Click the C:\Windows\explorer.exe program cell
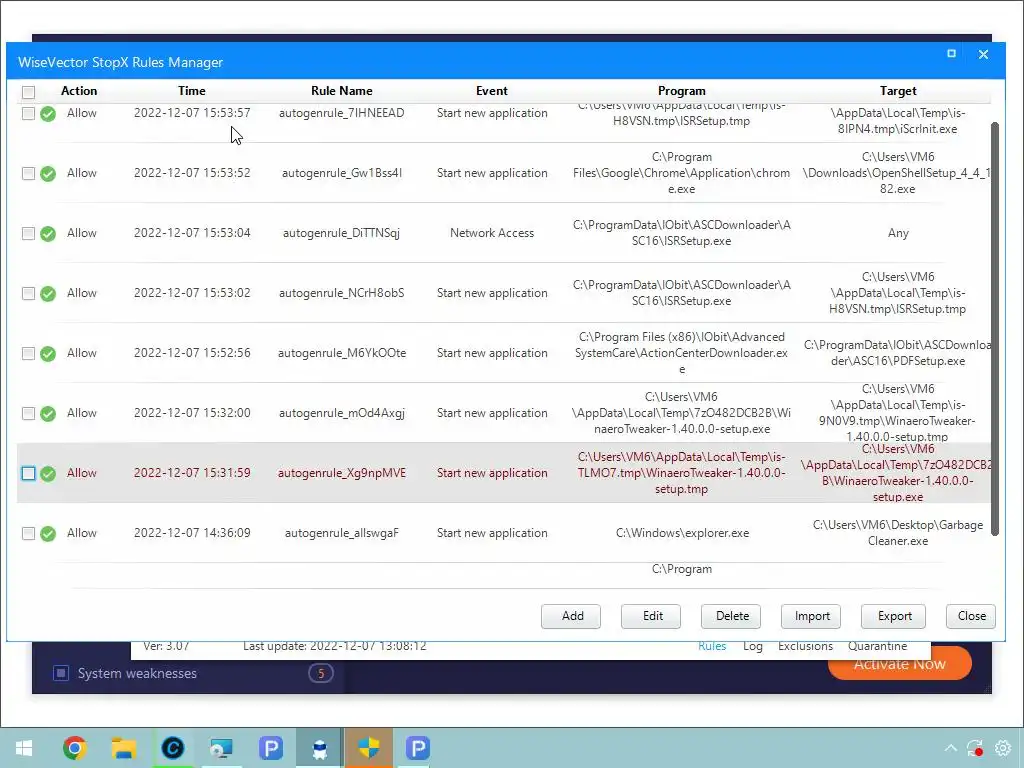The image size is (1024, 768). pyautogui.click(x=682, y=533)
